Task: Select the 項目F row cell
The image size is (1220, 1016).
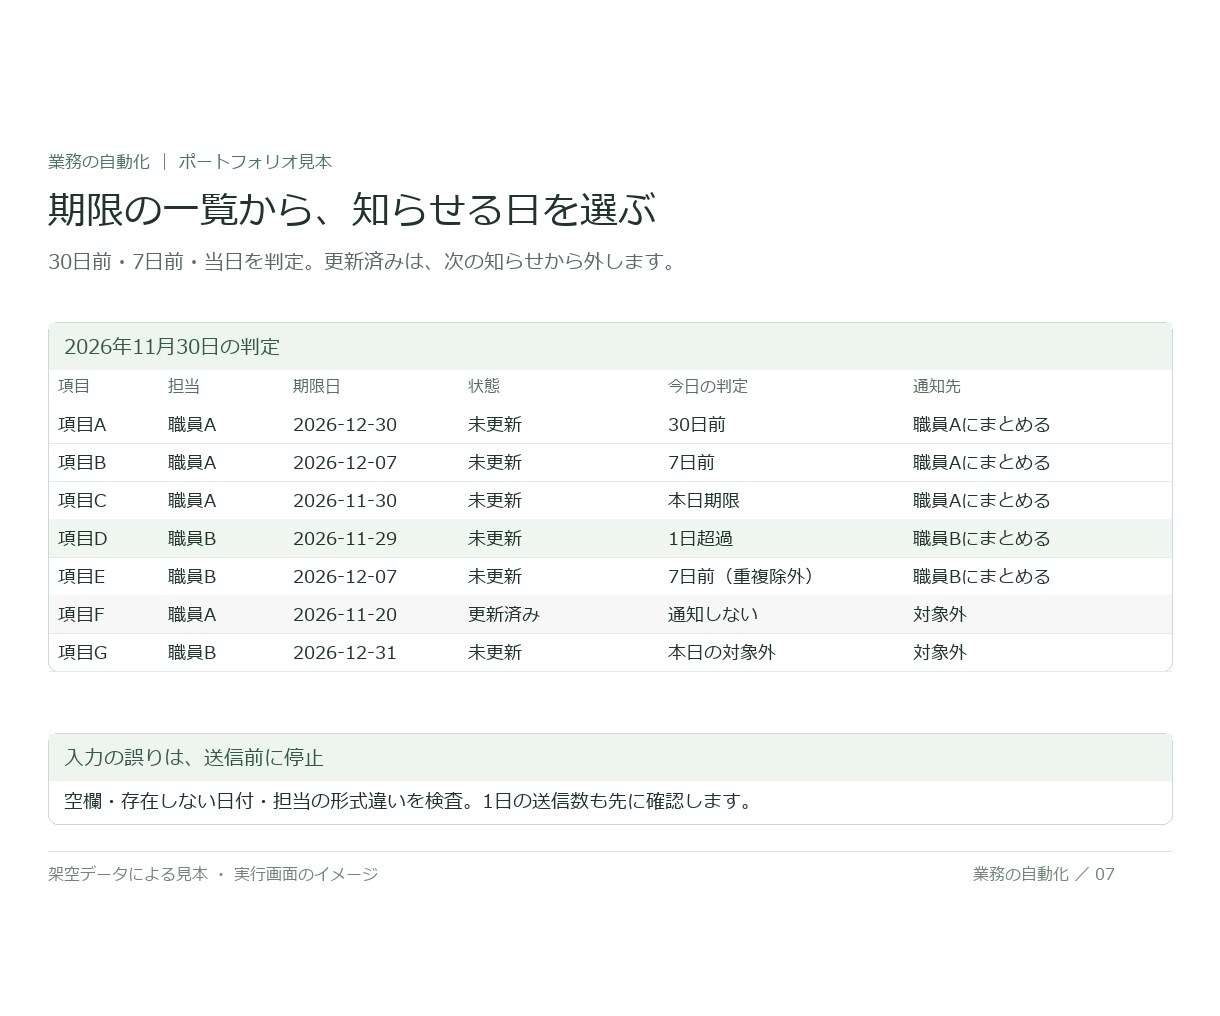Action: tap(81, 615)
